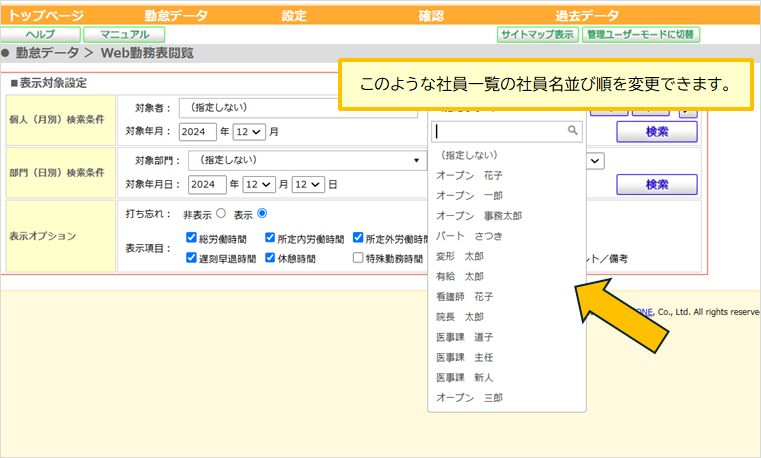
Task: Toggle 遅刻早退時間 checkbox
Action: [191, 258]
